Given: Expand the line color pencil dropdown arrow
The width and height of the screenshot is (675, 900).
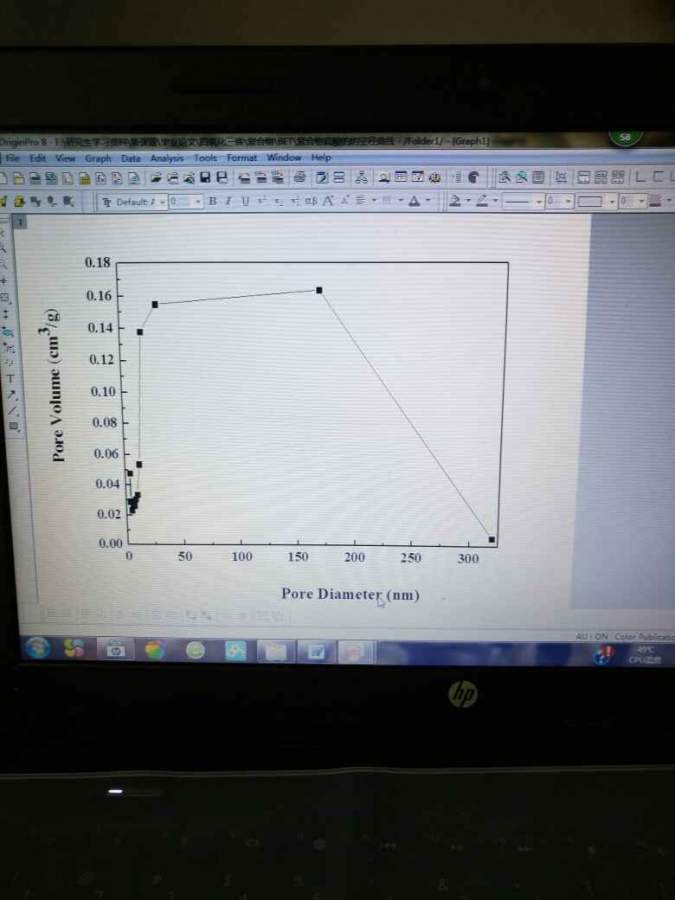Looking at the screenshot, I should pyautogui.click(x=495, y=201).
